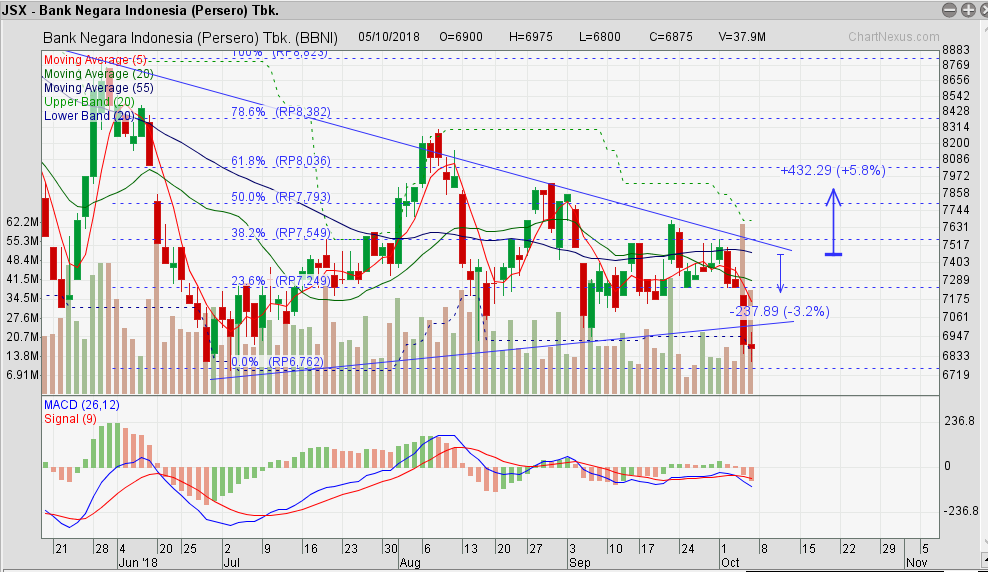Click the 7517 price axis value
This screenshot has width=988, height=572.
coord(956,244)
